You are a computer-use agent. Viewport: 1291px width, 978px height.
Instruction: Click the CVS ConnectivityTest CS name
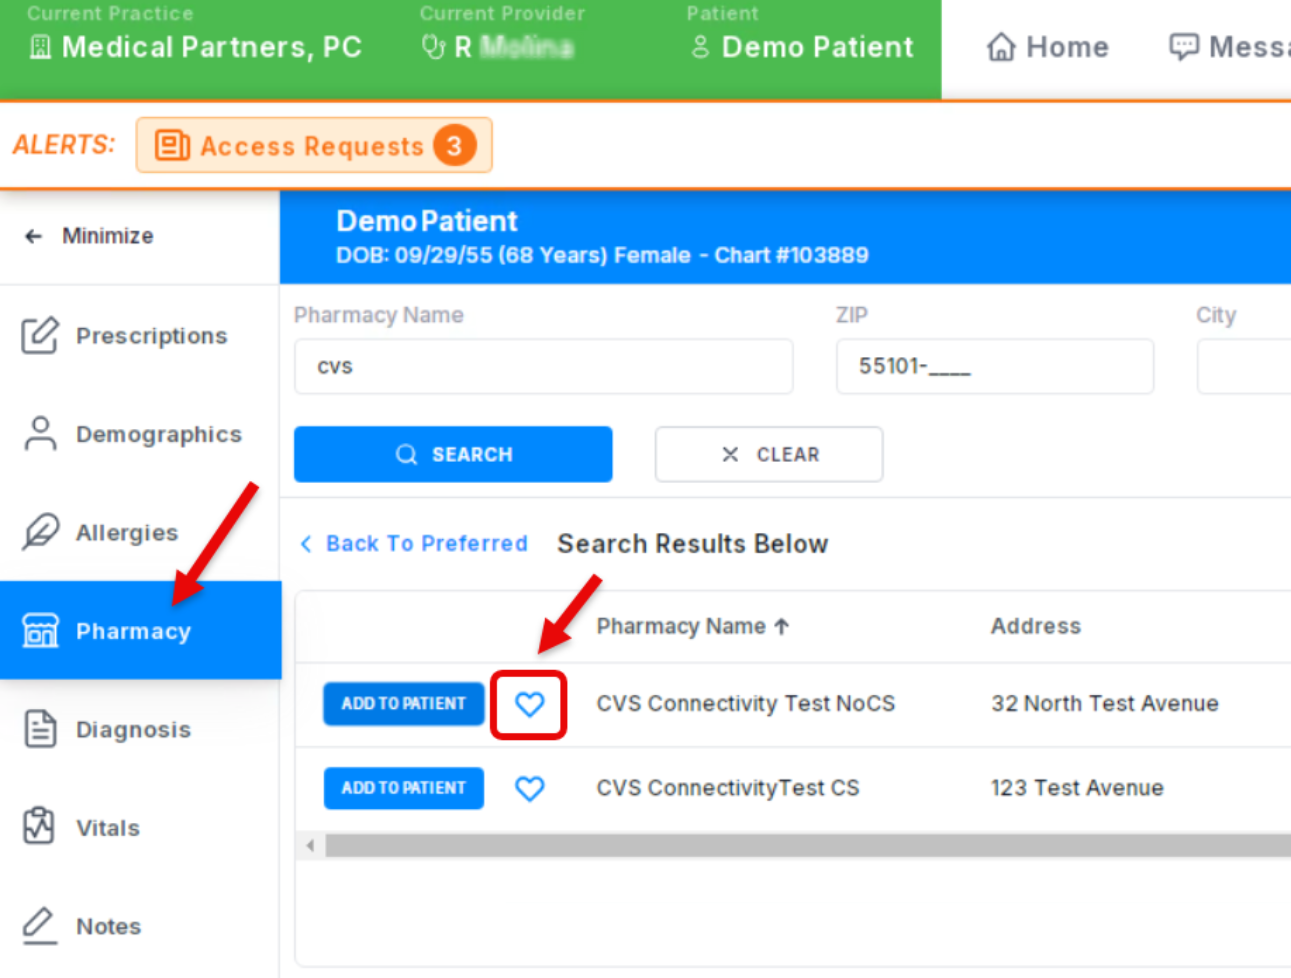pos(728,788)
